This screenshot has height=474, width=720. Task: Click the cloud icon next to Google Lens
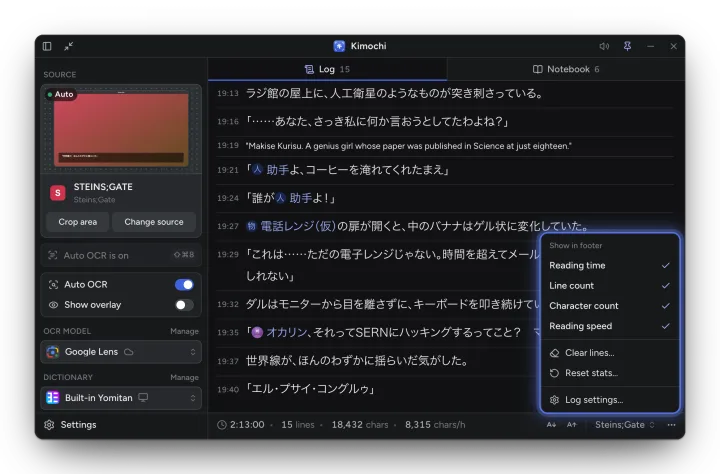pos(129,352)
